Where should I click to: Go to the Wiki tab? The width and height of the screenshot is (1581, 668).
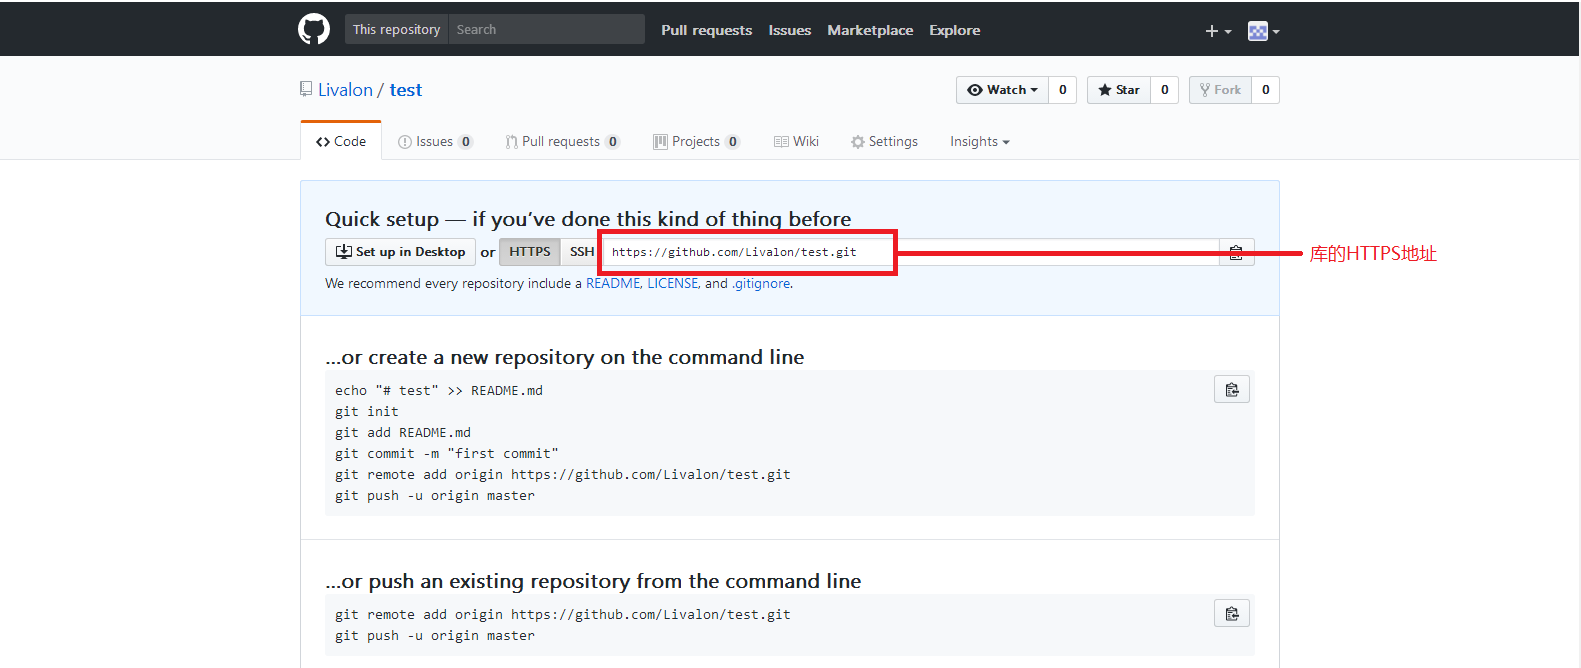(796, 142)
